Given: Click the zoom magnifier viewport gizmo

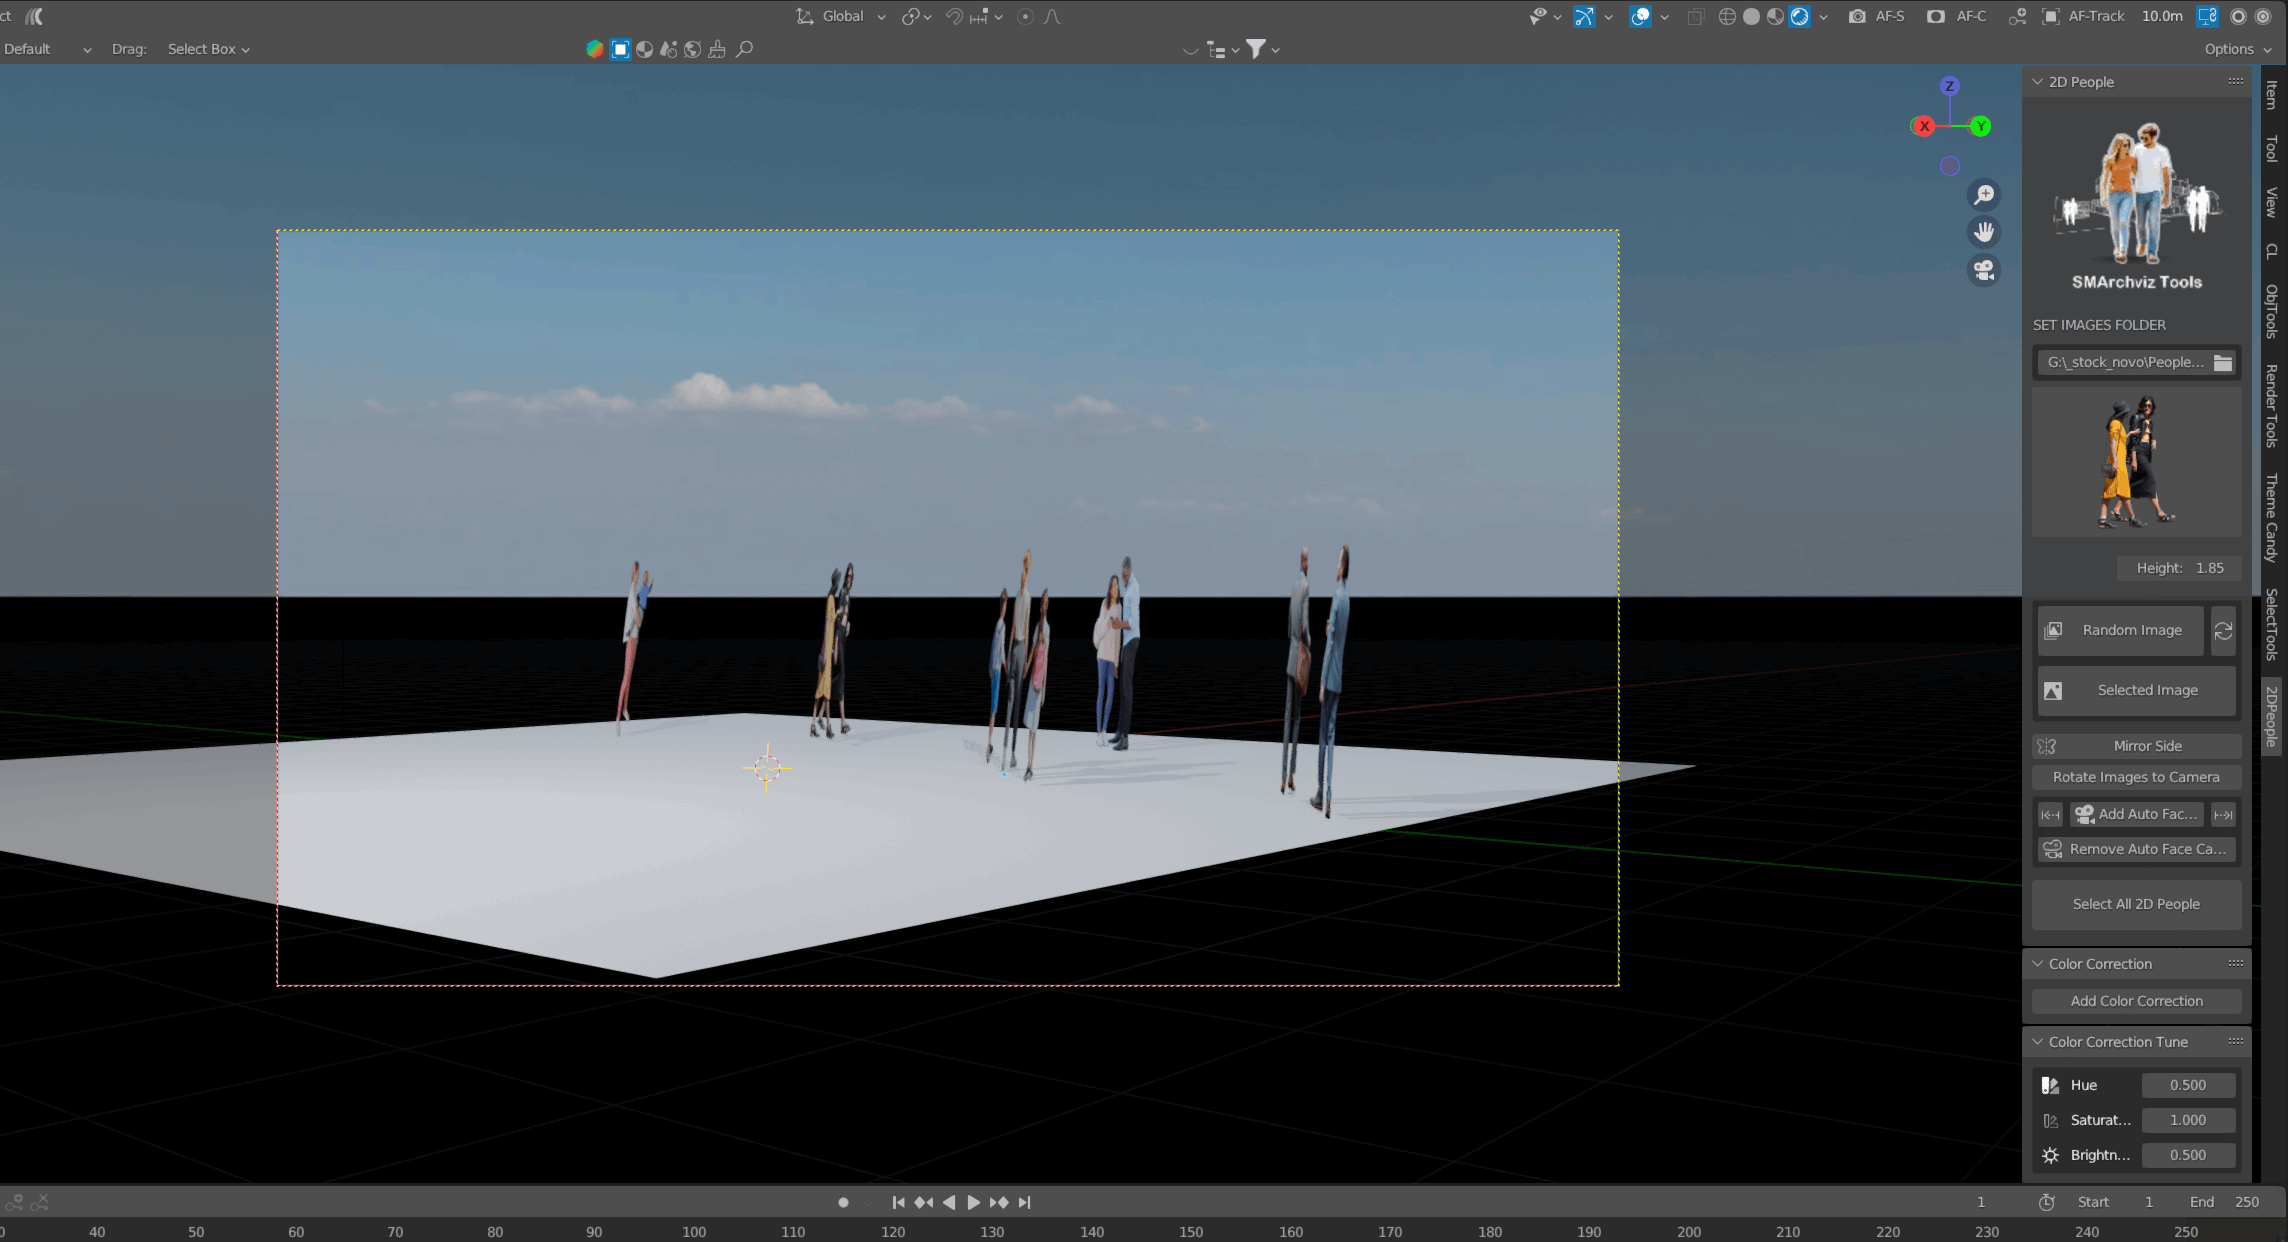Looking at the screenshot, I should pos(1984,195).
